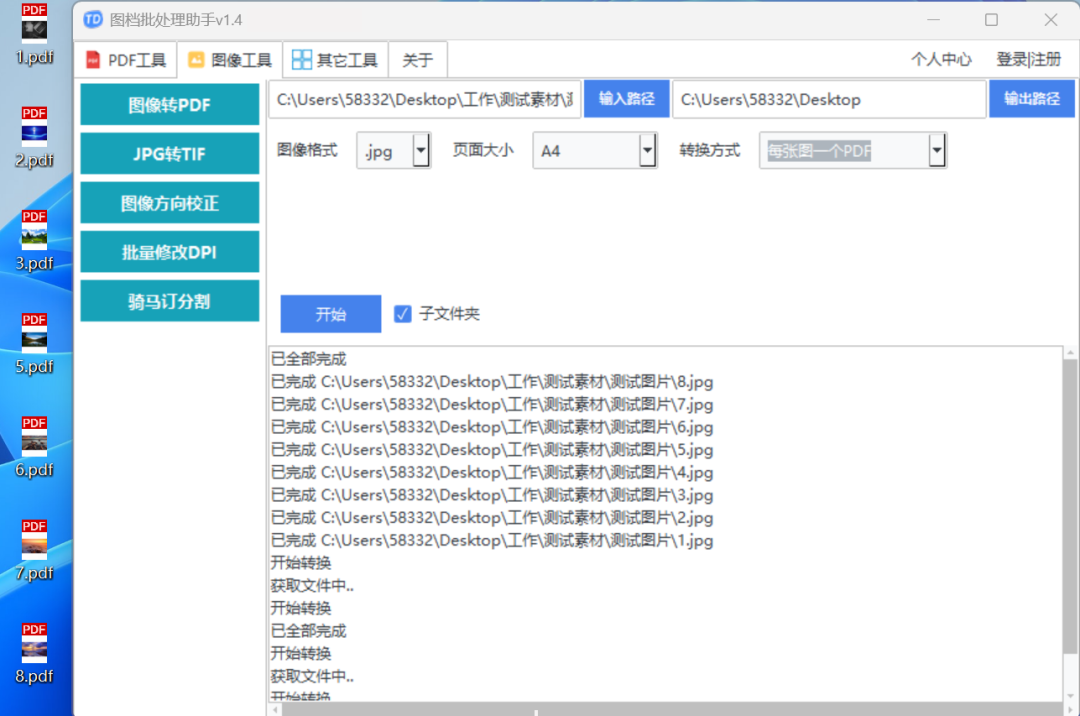
Task: Click 登录|注册 link
Action: [1028, 60]
